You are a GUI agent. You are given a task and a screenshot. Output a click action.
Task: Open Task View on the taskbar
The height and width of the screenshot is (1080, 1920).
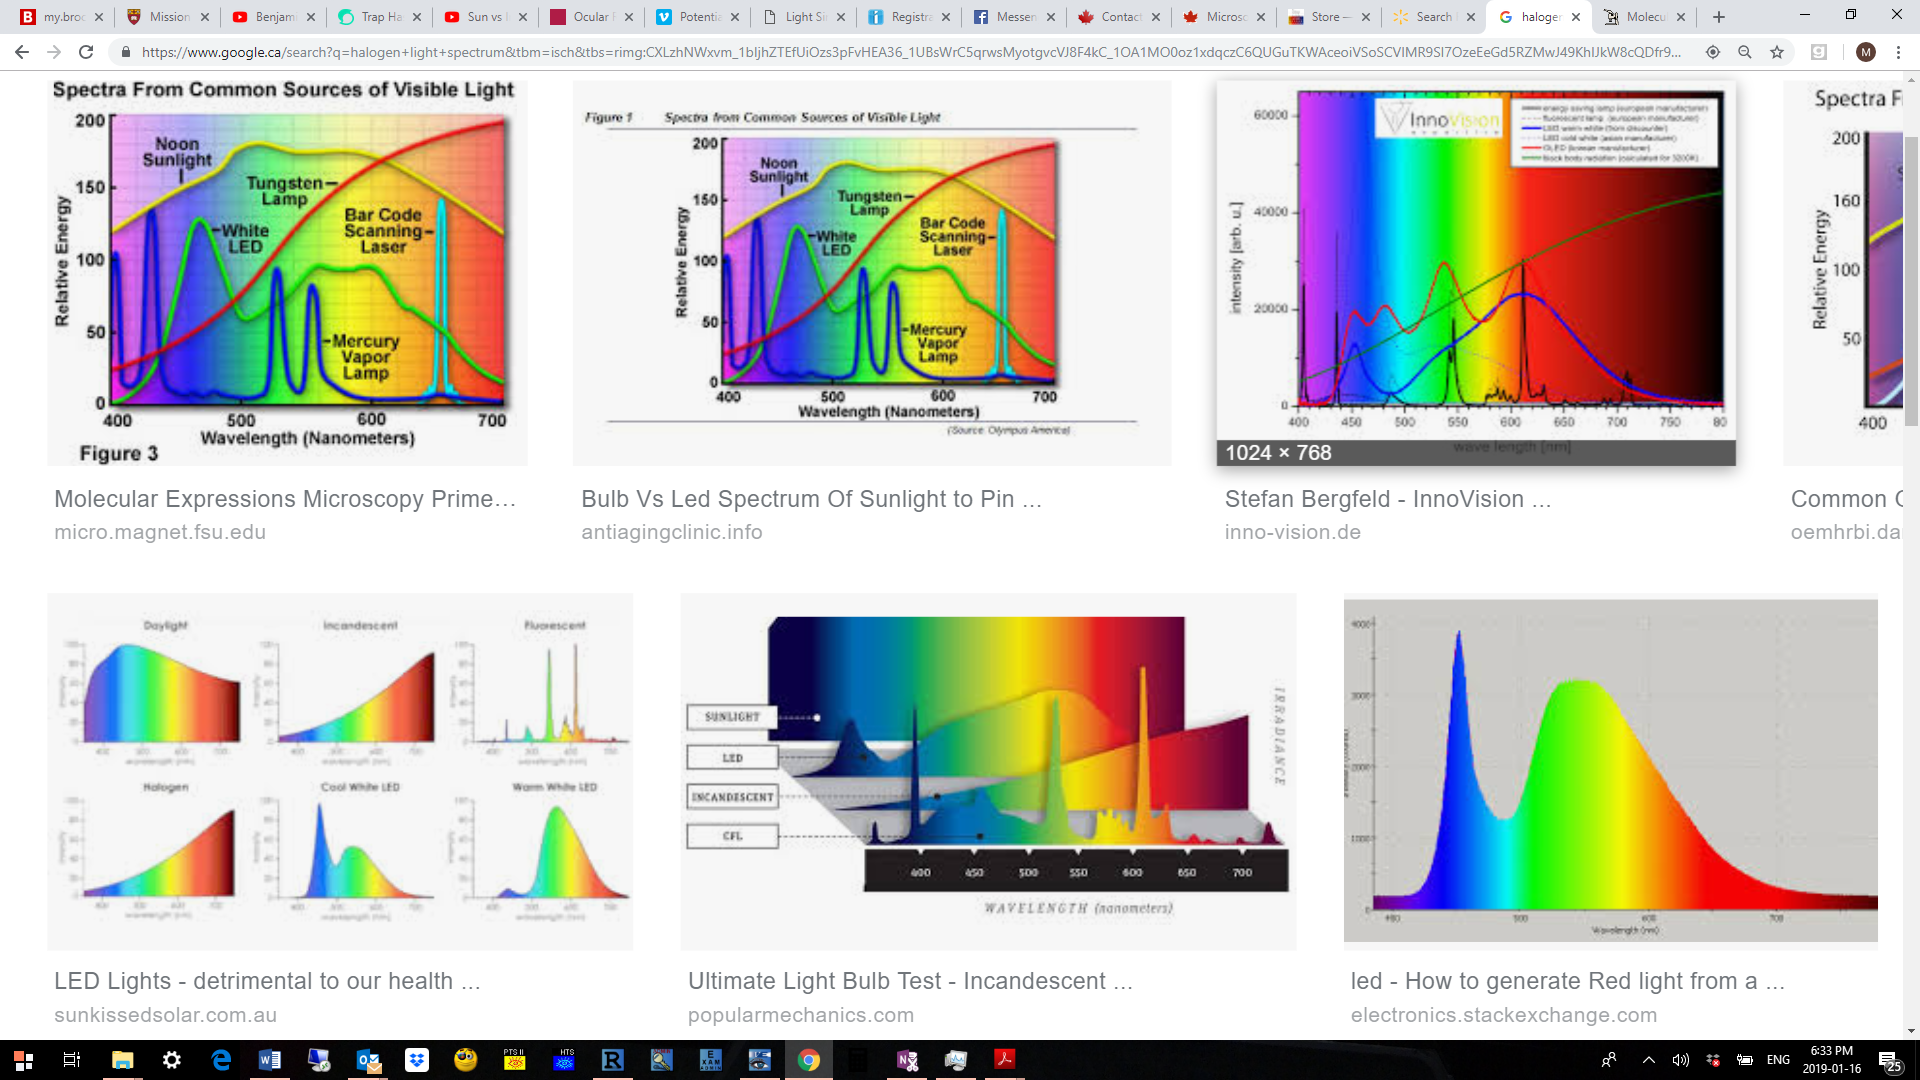(72, 1060)
